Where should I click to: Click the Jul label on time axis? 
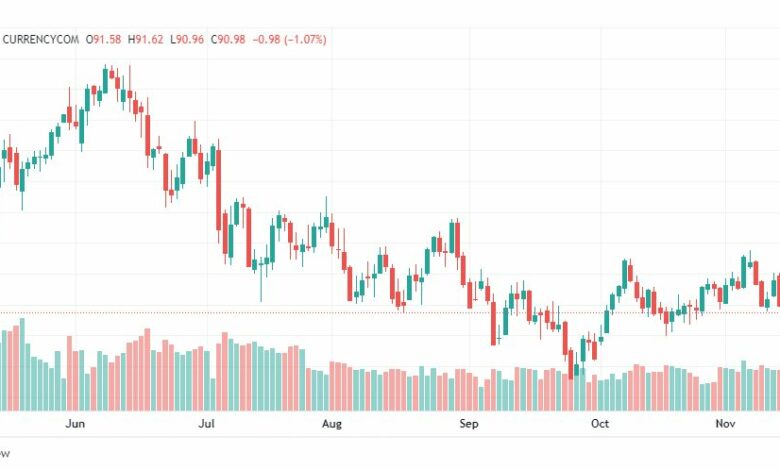(x=206, y=424)
